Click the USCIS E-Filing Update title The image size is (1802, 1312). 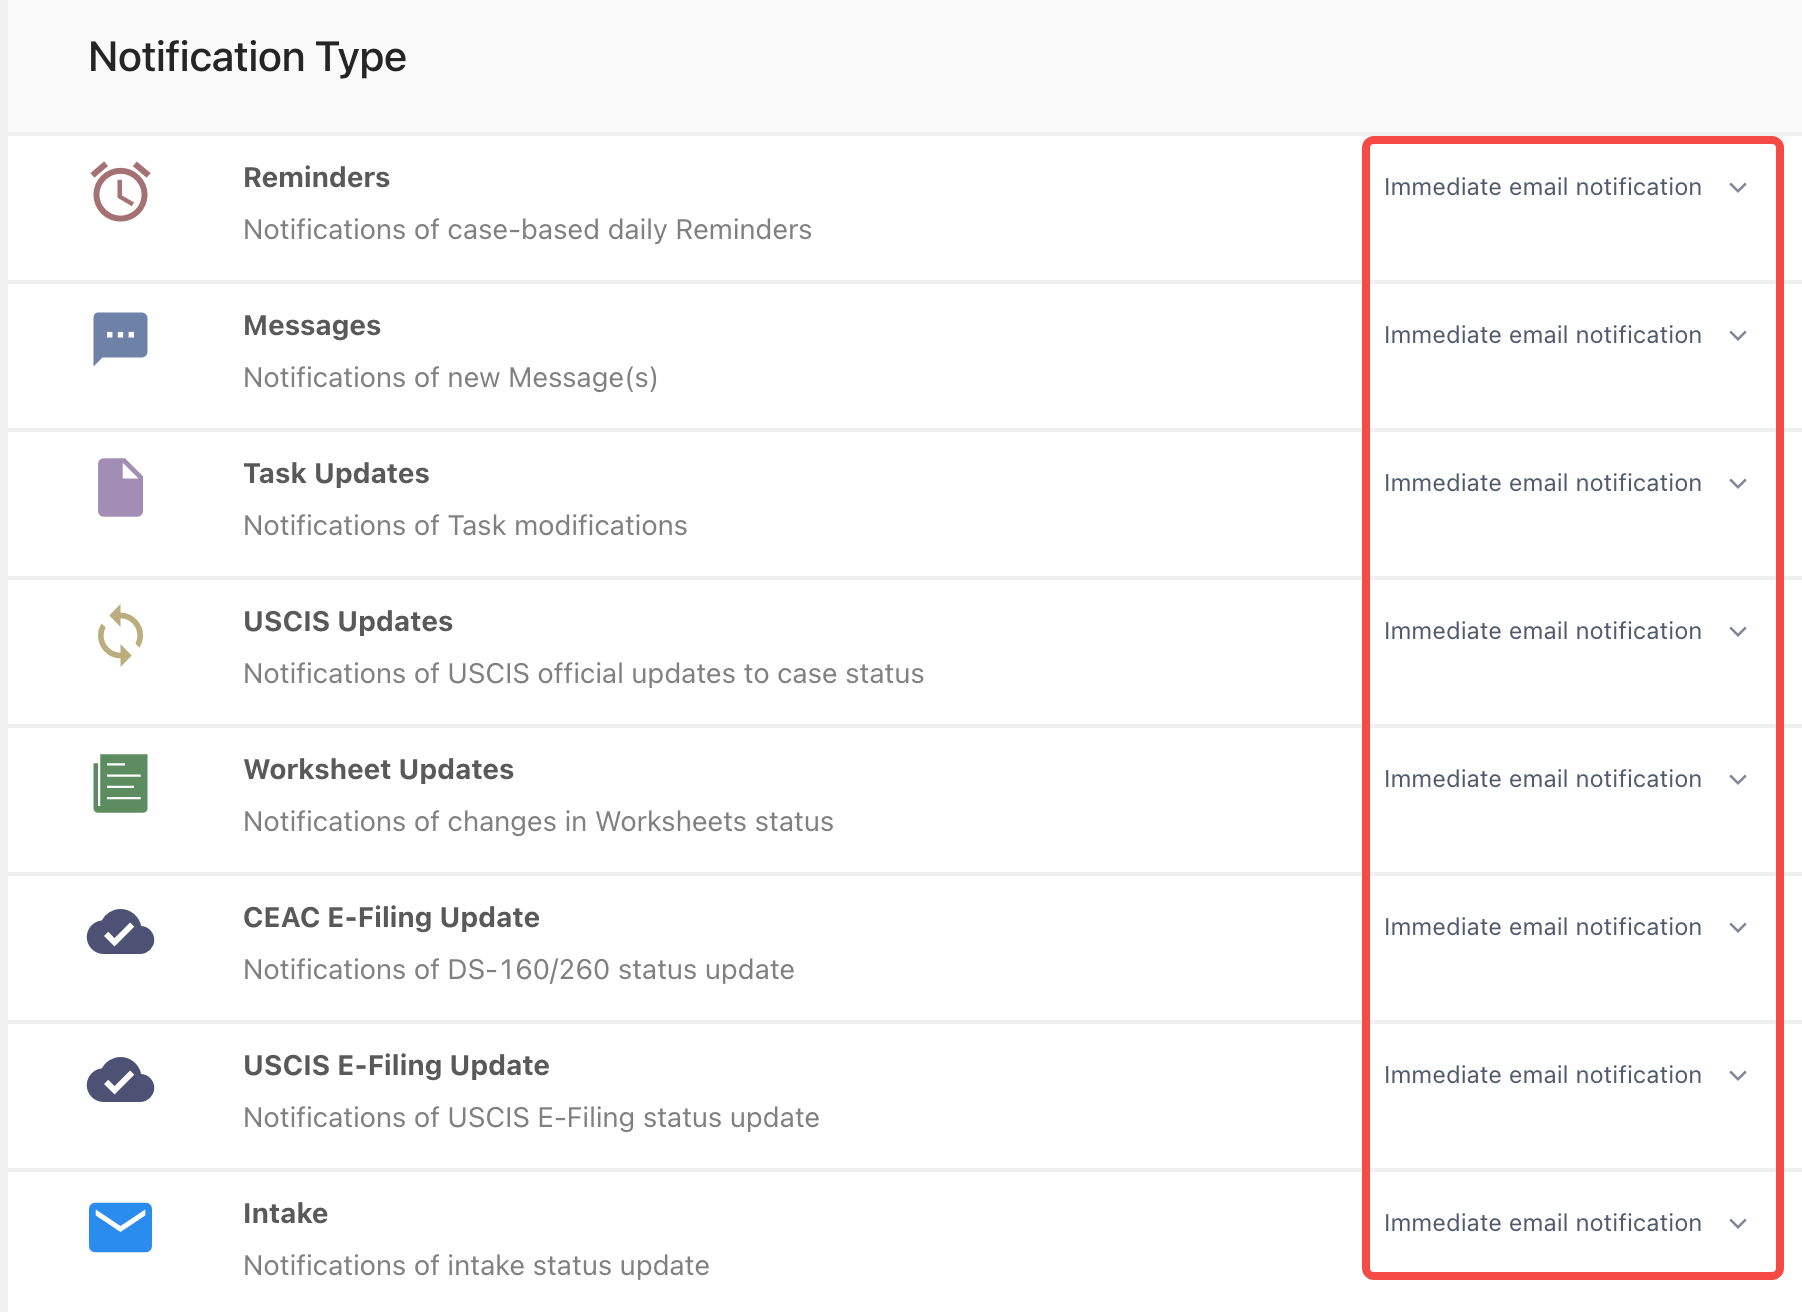click(396, 1066)
